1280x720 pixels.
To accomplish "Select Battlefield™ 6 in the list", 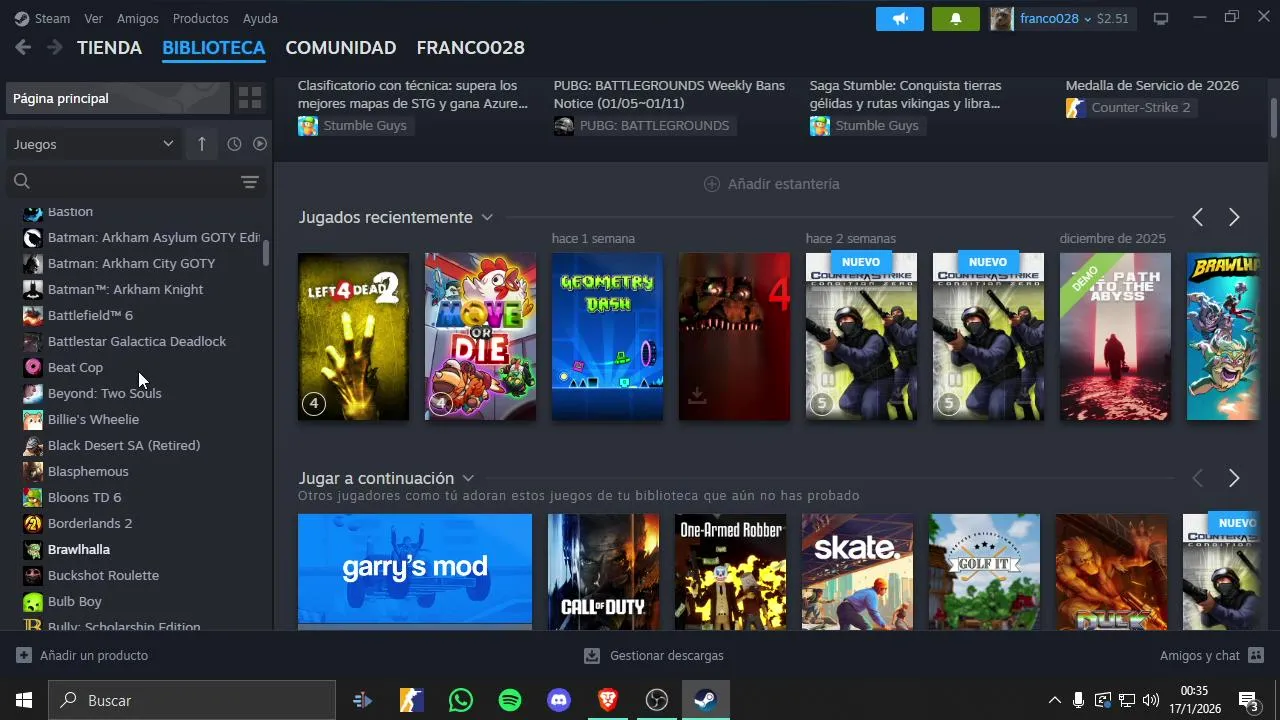I will 90,315.
